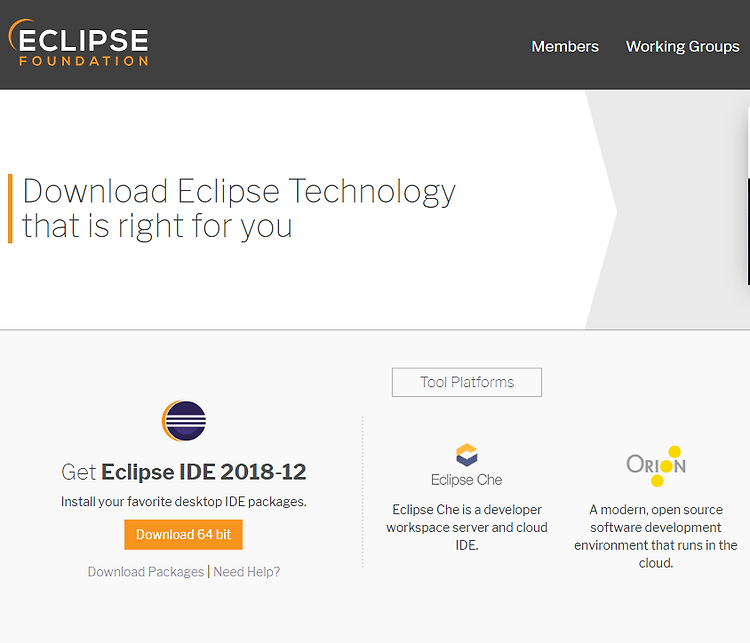
Task: Click the Eclipse Che description paragraph
Action: coord(467,527)
